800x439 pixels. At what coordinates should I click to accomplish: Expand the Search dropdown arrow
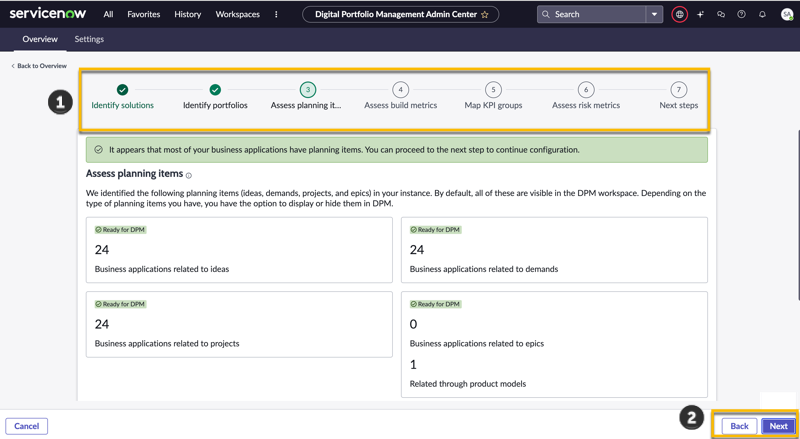click(x=654, y=14)
